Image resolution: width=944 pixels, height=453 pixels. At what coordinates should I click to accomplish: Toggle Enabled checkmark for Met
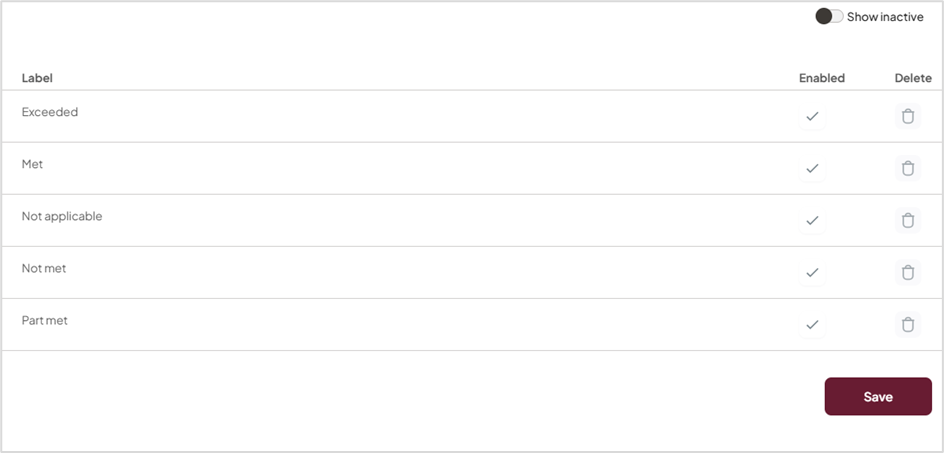[x=812, y=168]
